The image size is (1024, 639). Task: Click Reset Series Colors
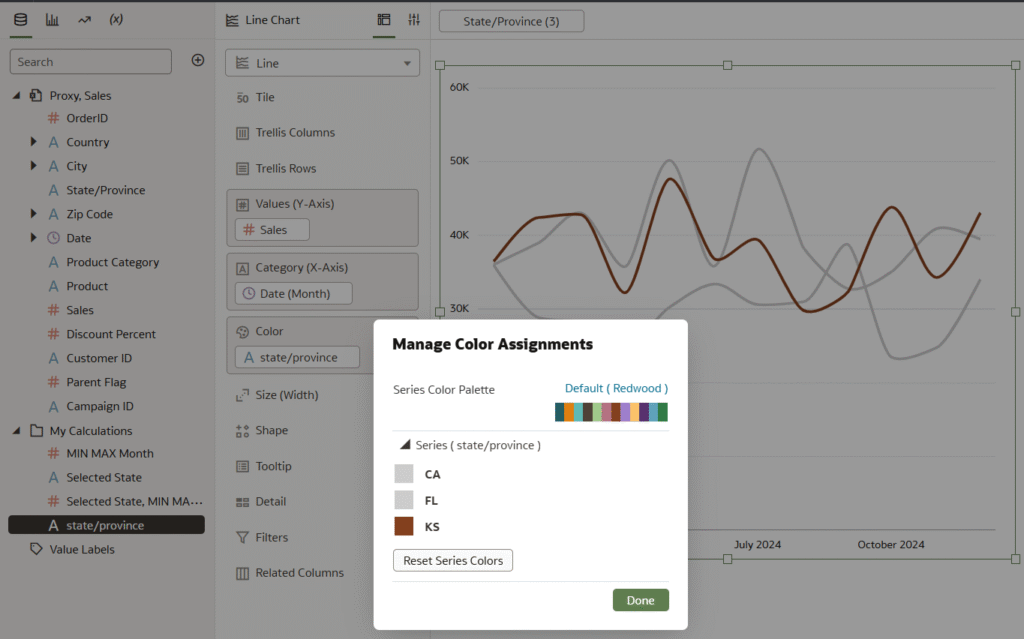click(453, 561)
